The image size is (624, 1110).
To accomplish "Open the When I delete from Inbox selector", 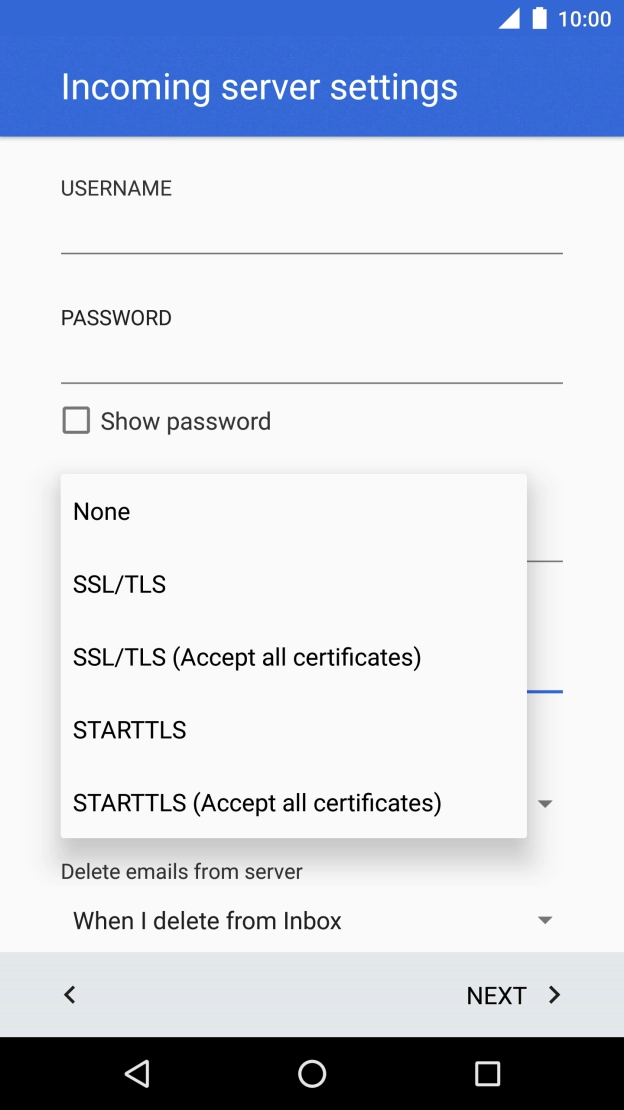I will tap(208, 920).
